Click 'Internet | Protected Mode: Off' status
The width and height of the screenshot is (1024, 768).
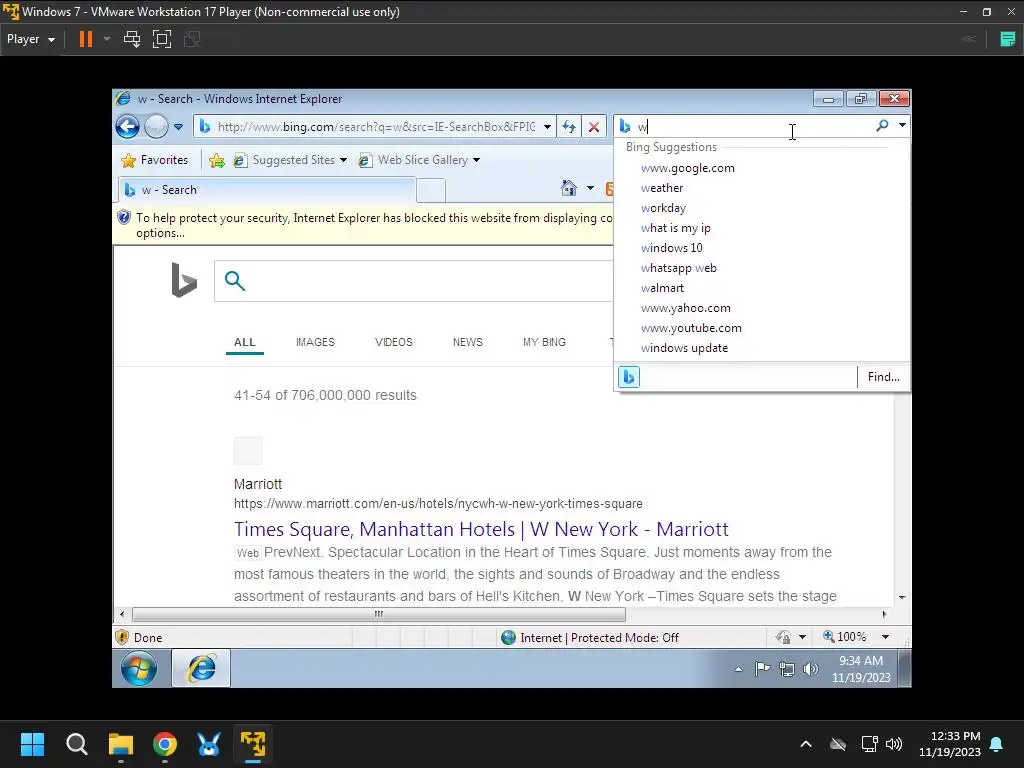click(x=590, y=638)
